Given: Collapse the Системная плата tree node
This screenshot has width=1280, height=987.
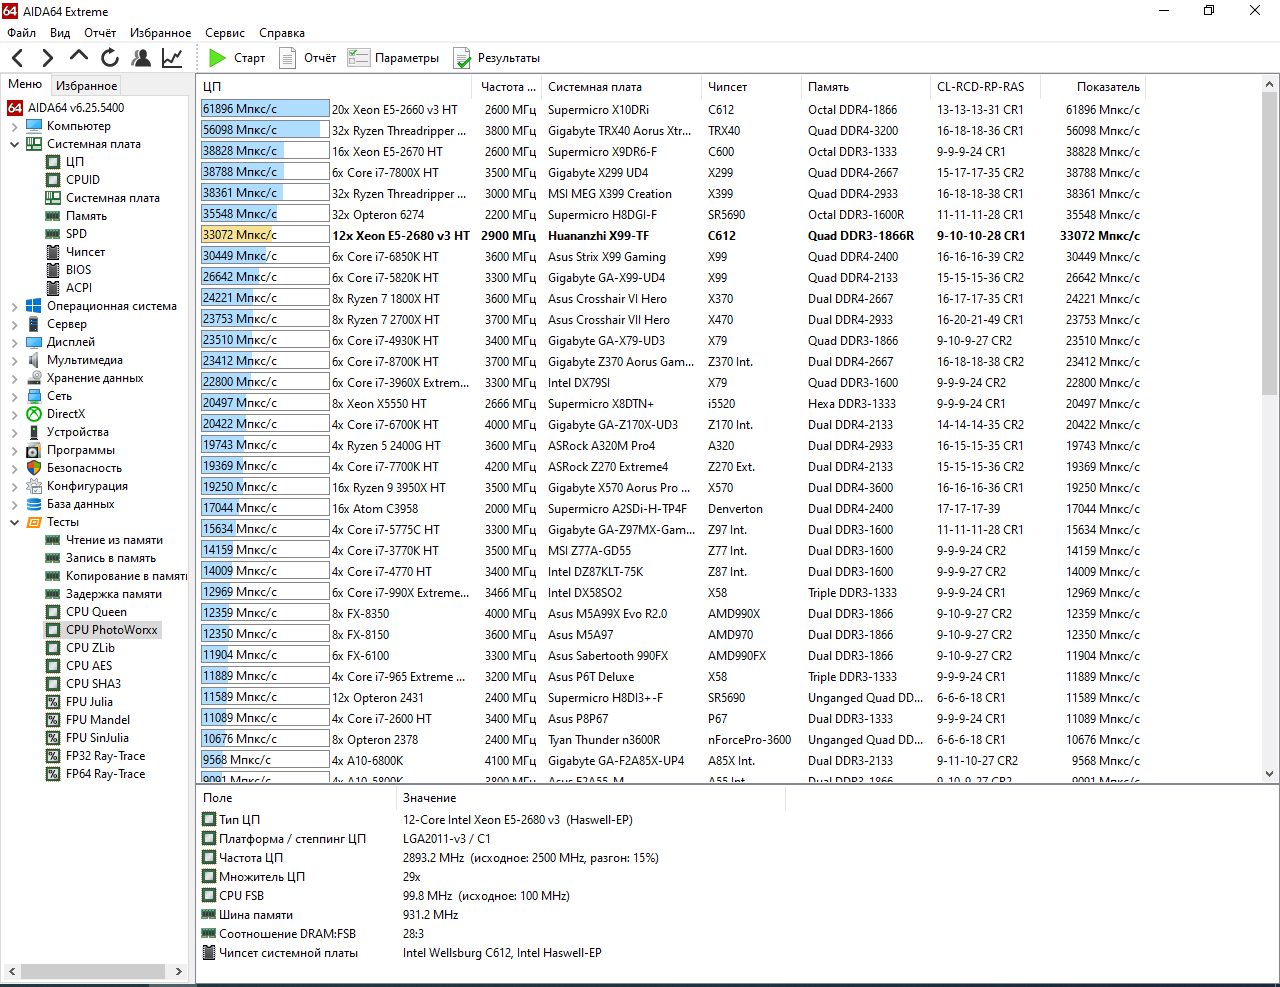Looking at the screenshot, I should coord(14,144).
